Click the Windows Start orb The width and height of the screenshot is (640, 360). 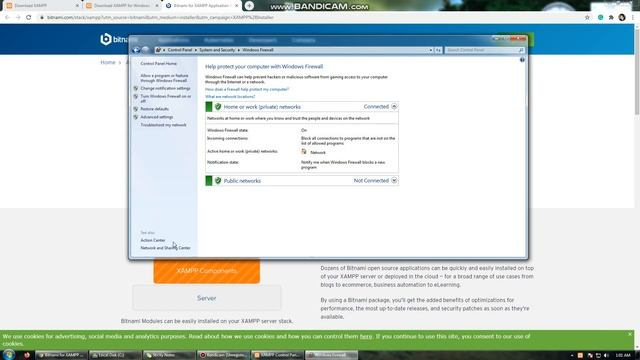click(x=9, y=355)
